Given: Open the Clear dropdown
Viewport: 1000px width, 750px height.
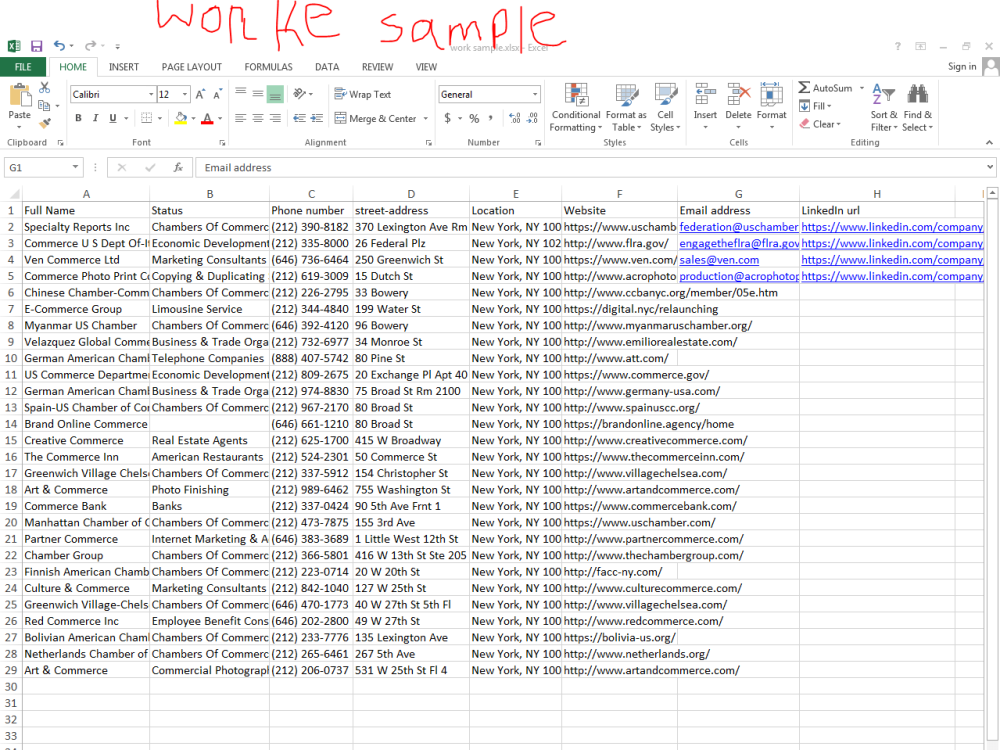Looking at the screenshot, I should 820,124.
